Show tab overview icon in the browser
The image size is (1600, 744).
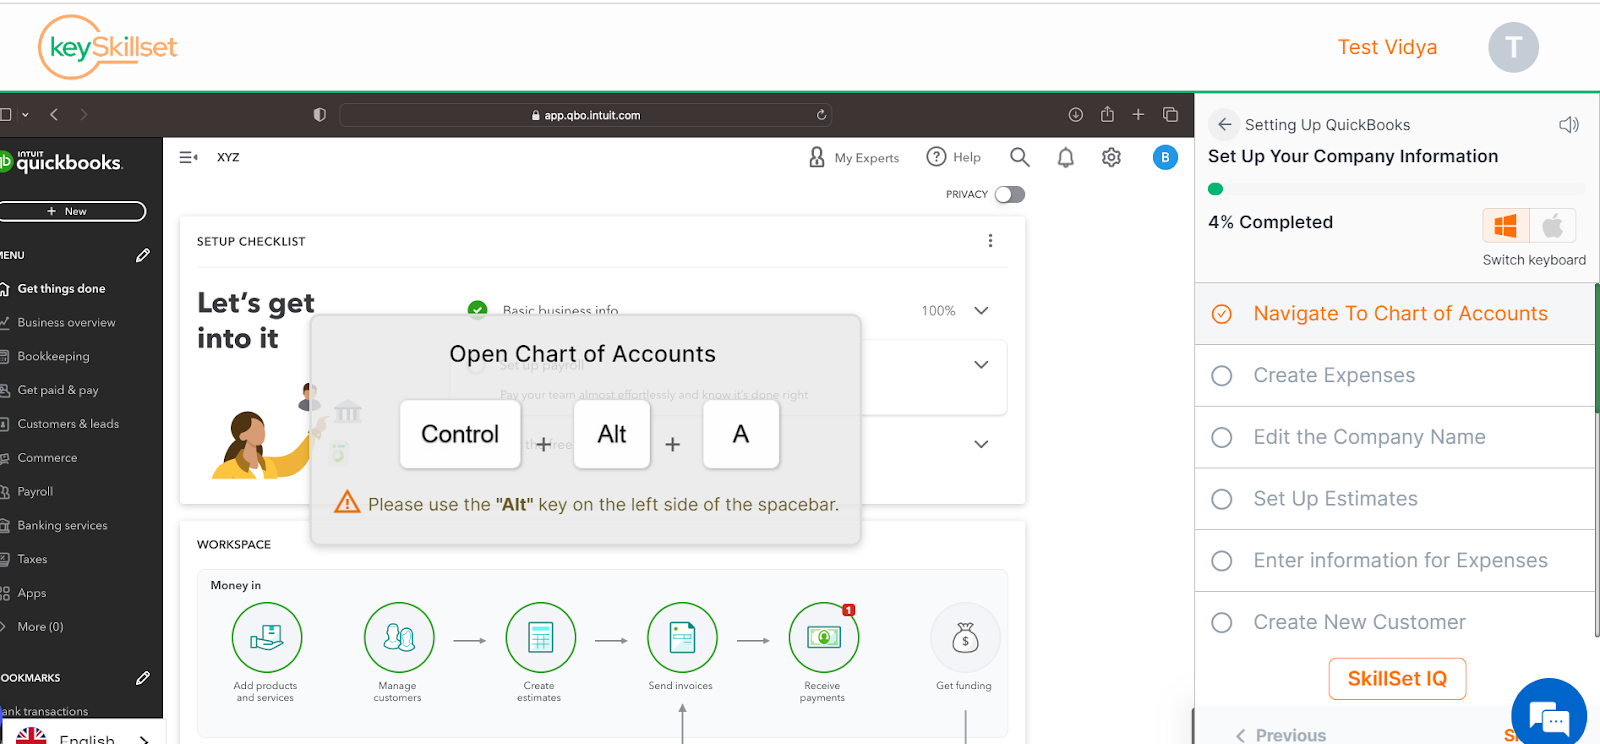[x=1170, y=115]
